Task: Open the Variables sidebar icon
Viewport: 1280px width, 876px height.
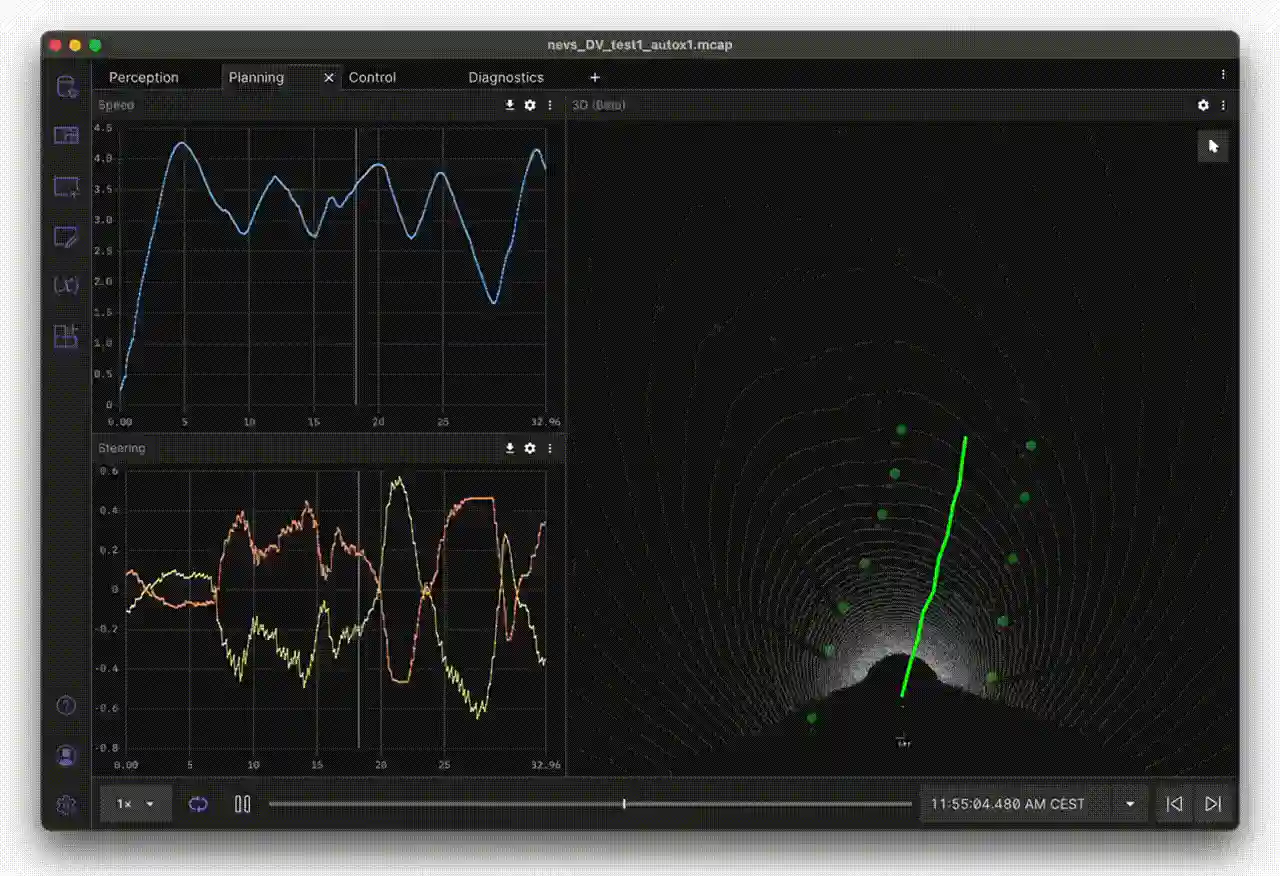Action: point(66,286)
